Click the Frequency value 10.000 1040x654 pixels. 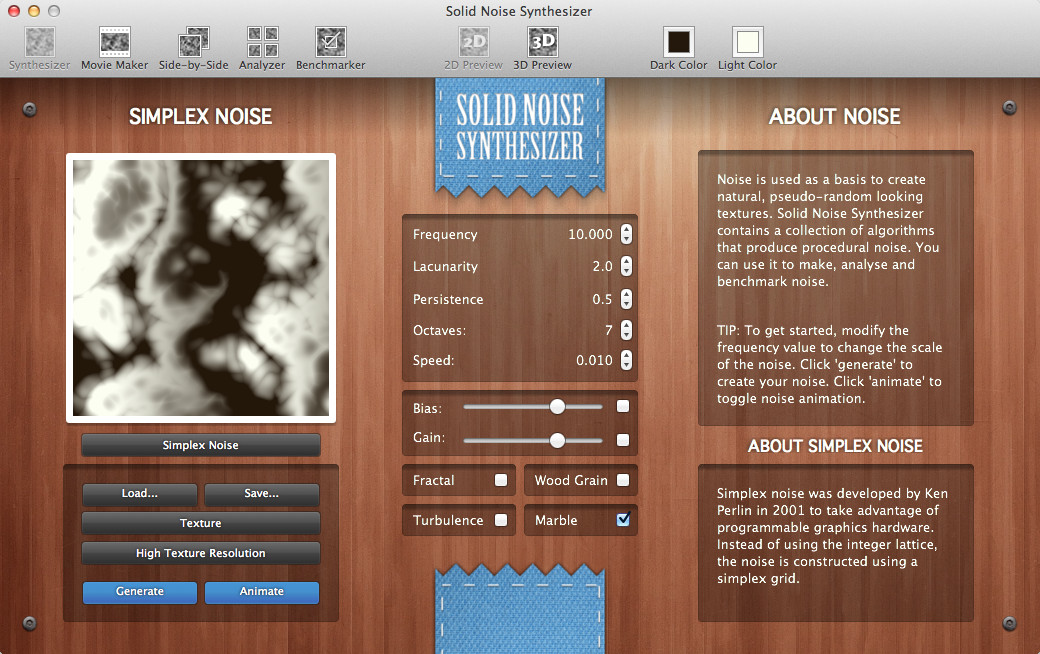click(x=590, y=234)
